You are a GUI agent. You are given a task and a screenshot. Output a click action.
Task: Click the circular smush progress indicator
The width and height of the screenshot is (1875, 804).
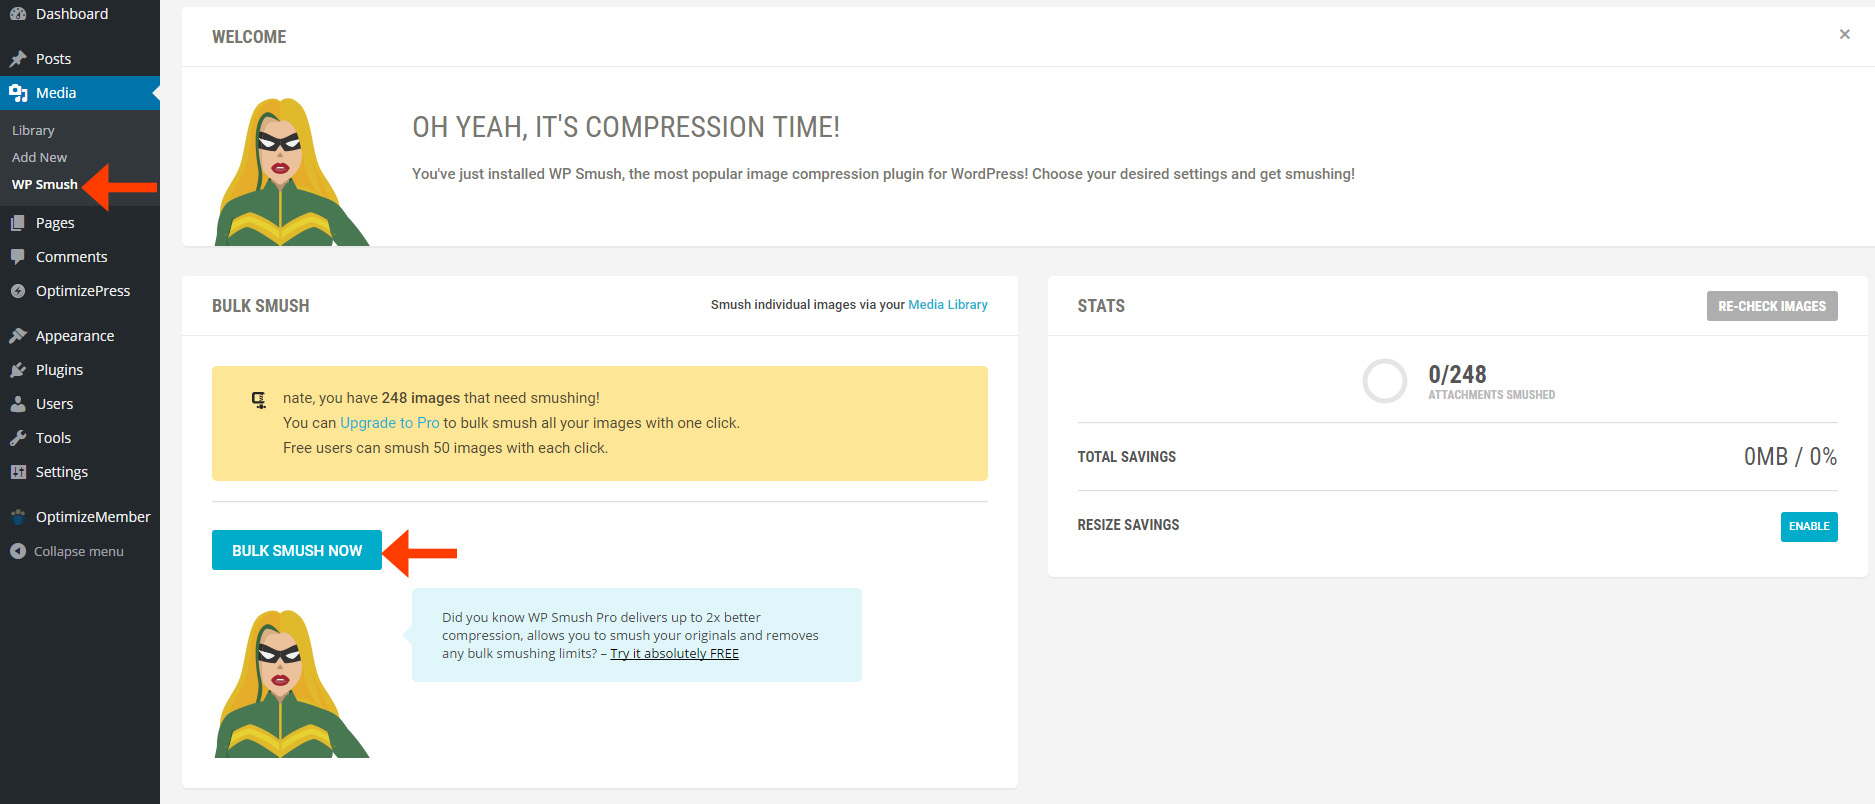tap(1385, 381)
